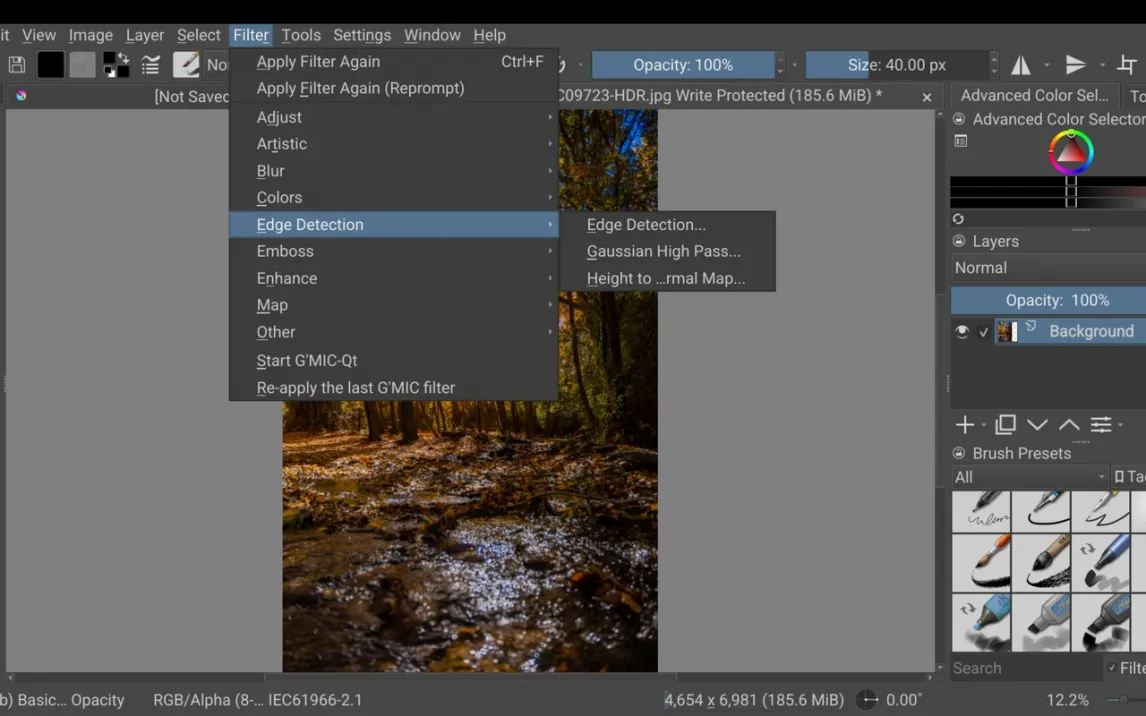Move layer down with the down arrow

click(x=1037, y=425)
